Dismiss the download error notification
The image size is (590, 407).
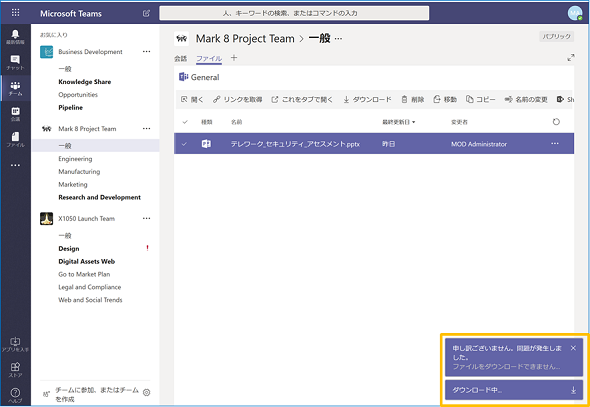point(573,348)
